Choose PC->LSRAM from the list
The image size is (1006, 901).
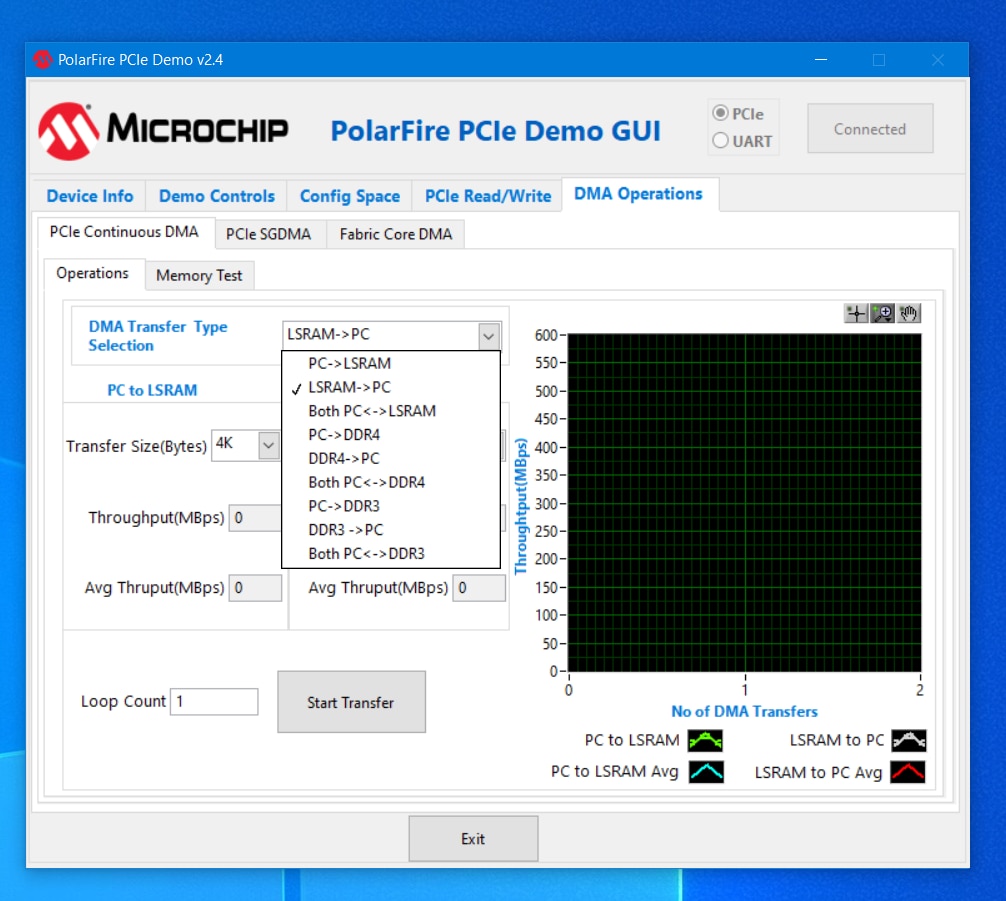(391, 363)
